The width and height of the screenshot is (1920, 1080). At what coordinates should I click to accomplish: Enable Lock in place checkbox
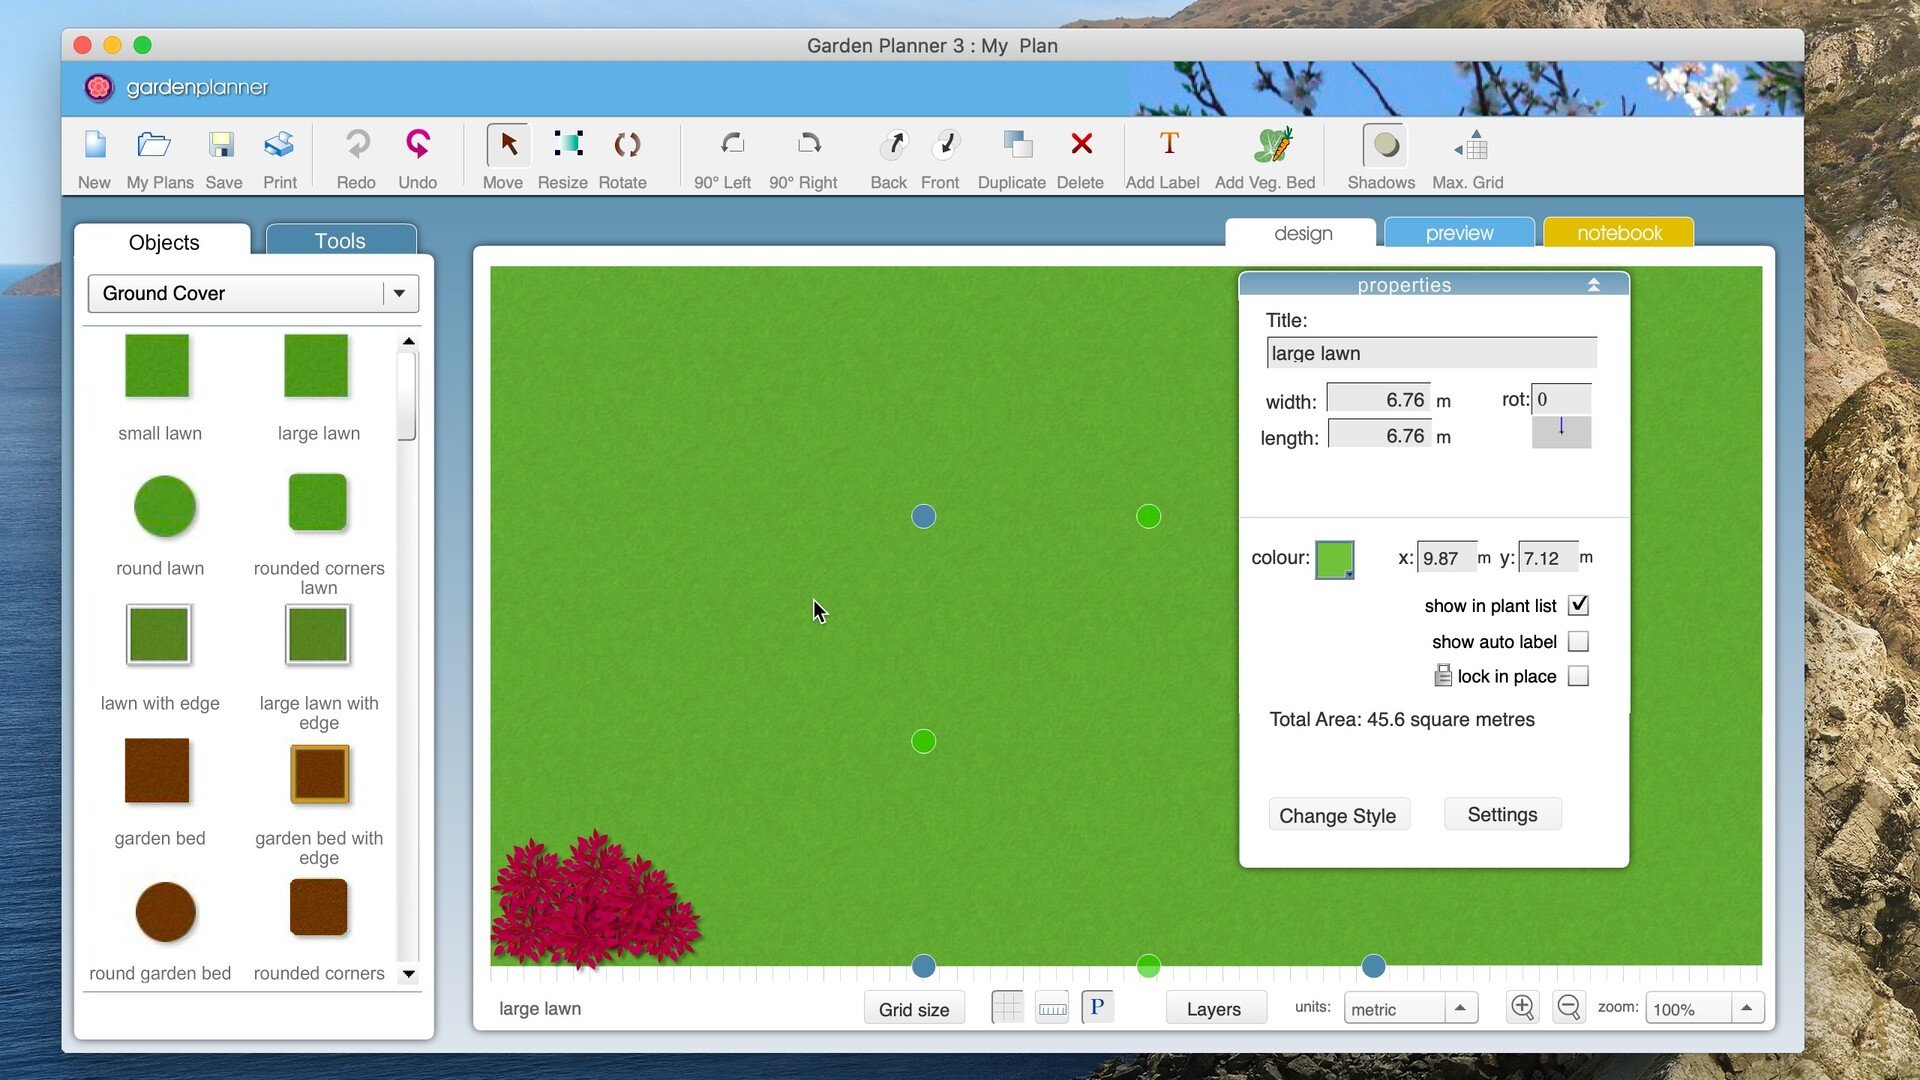coord(1577,675)
